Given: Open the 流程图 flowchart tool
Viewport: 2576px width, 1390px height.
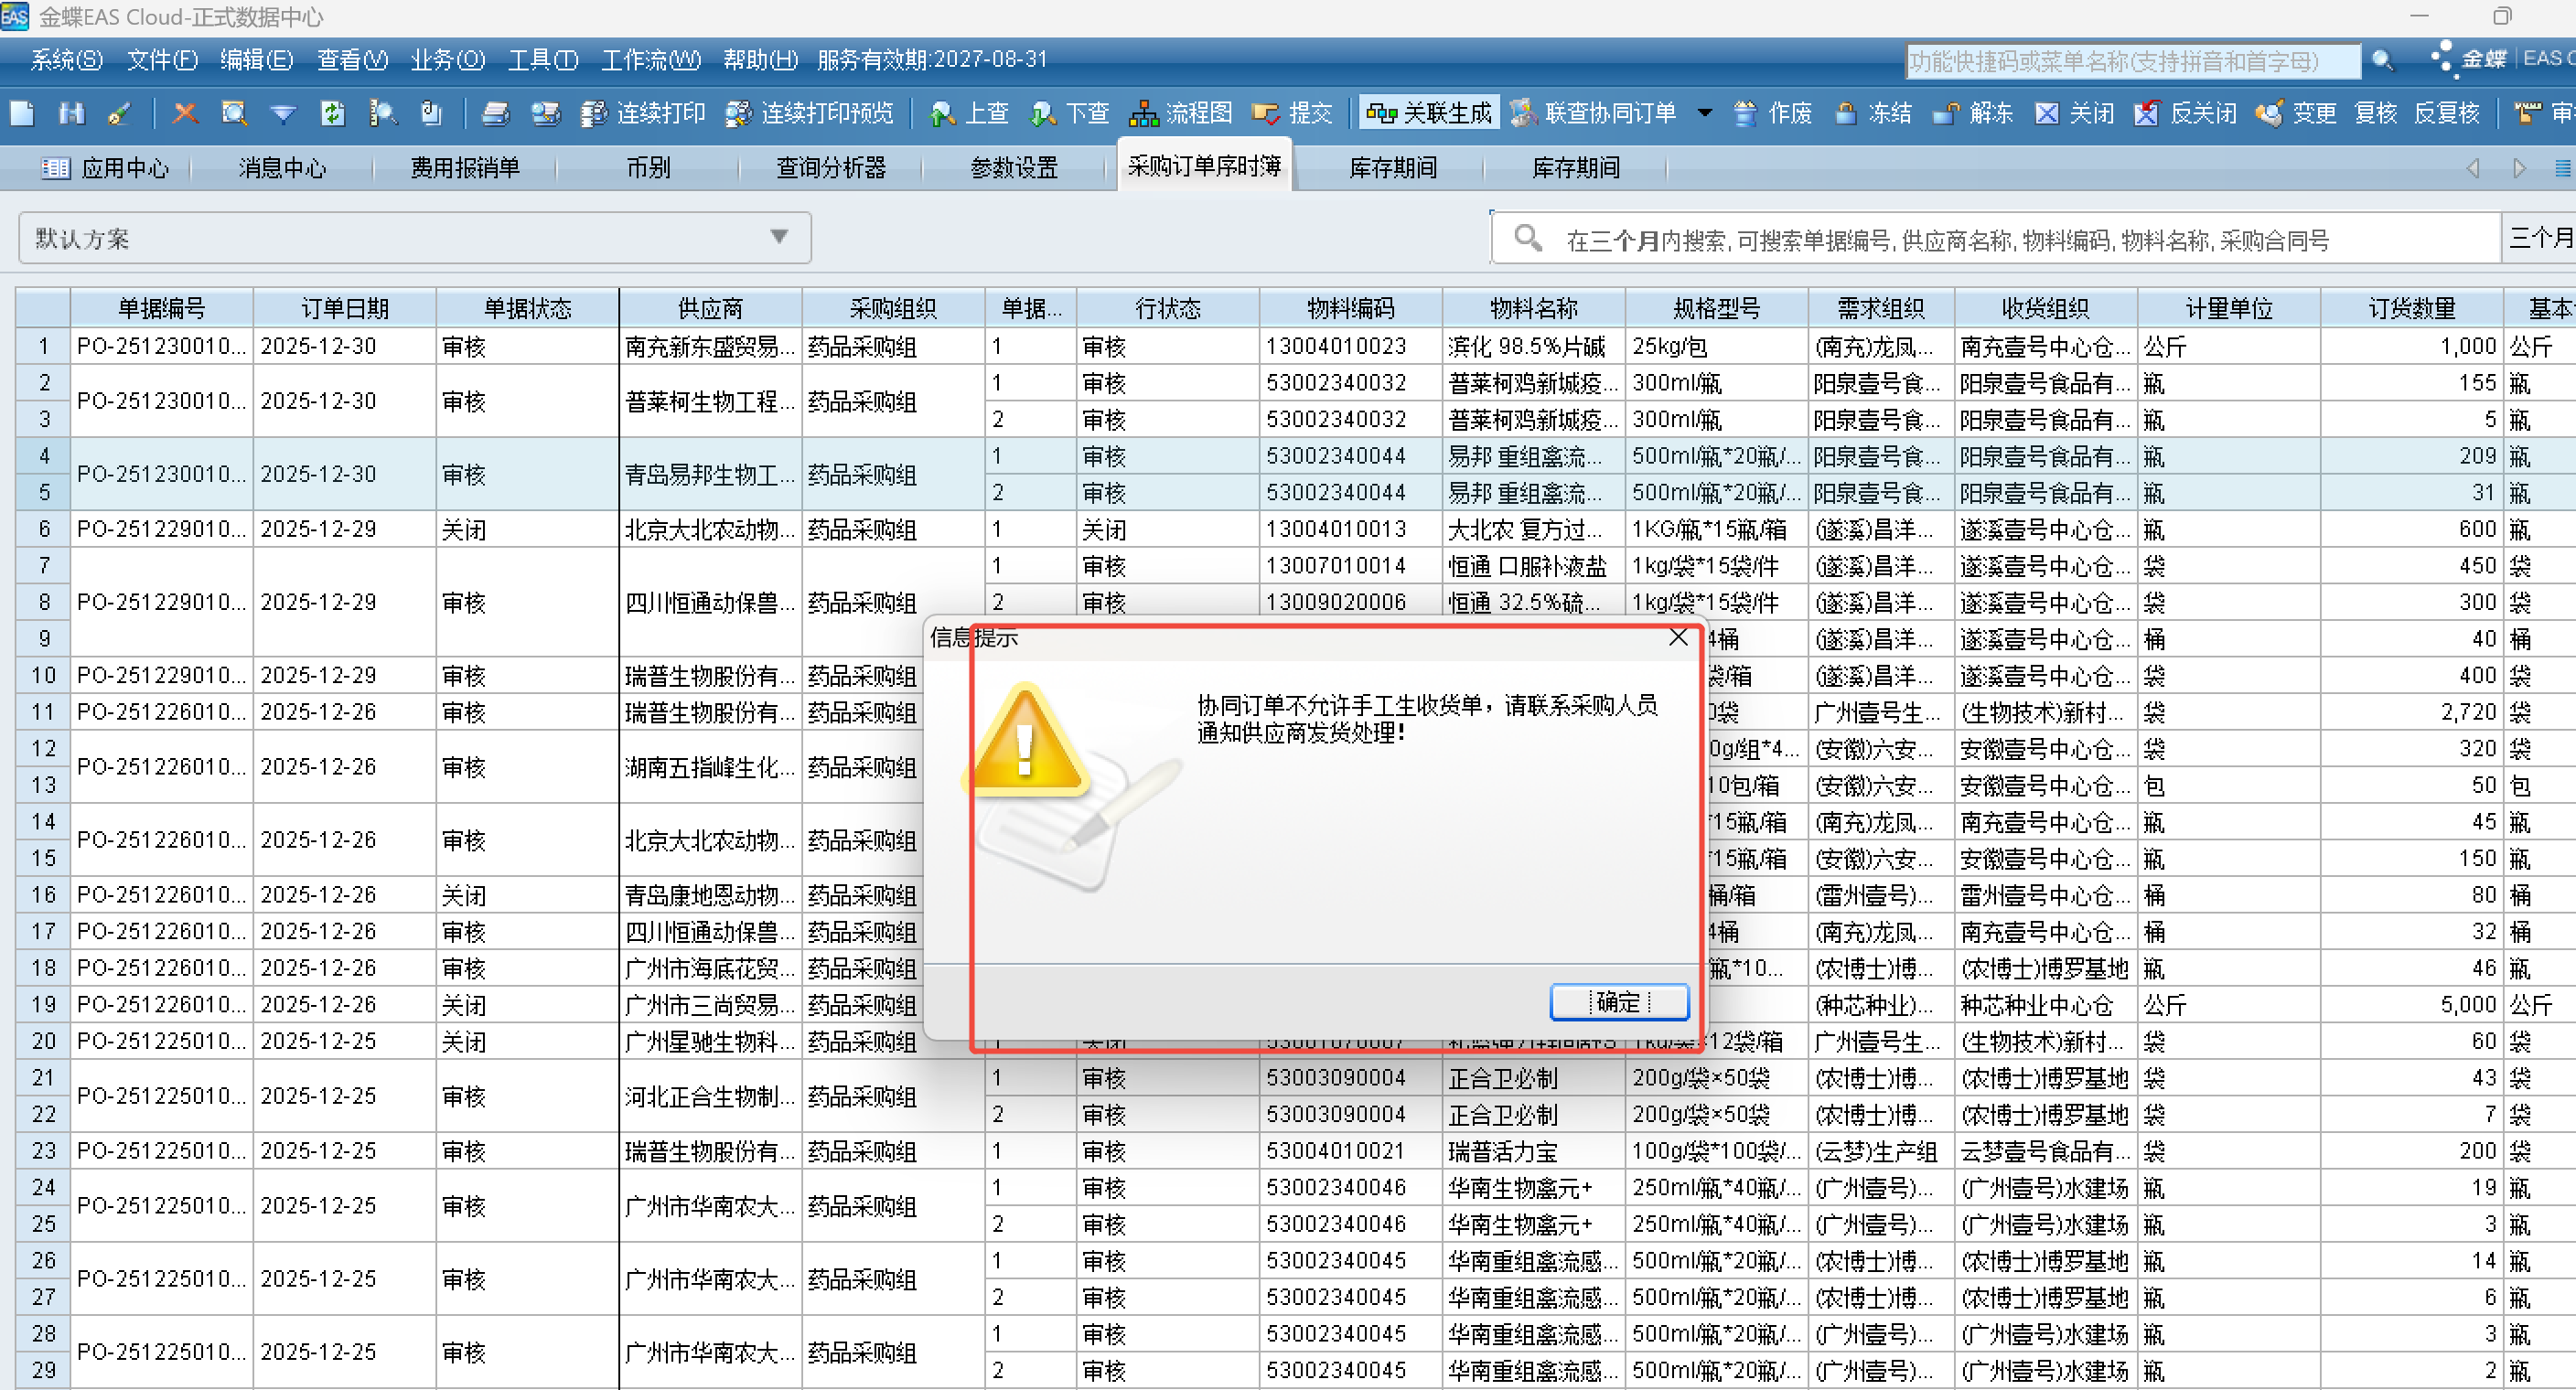Looking at the screenshot, I should pyautogui.click(x=1181, y=114).
